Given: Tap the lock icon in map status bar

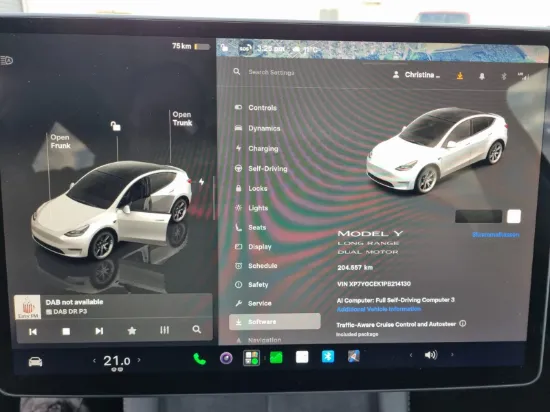Looking at the screenshot, I should (x=224, y=48).
